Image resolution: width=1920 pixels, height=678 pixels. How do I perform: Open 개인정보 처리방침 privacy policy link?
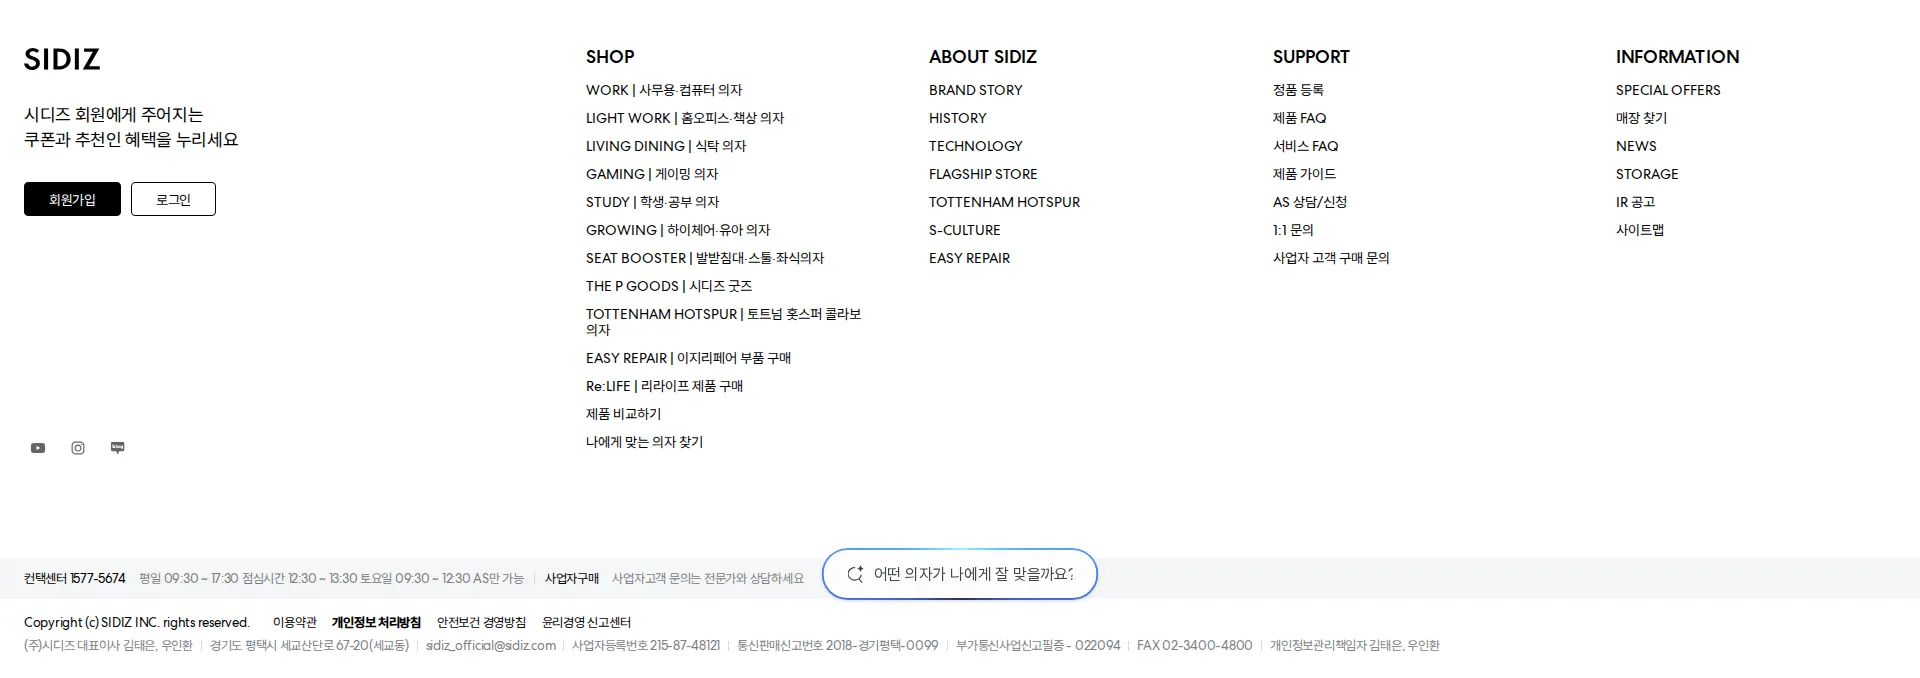[376, 622]
